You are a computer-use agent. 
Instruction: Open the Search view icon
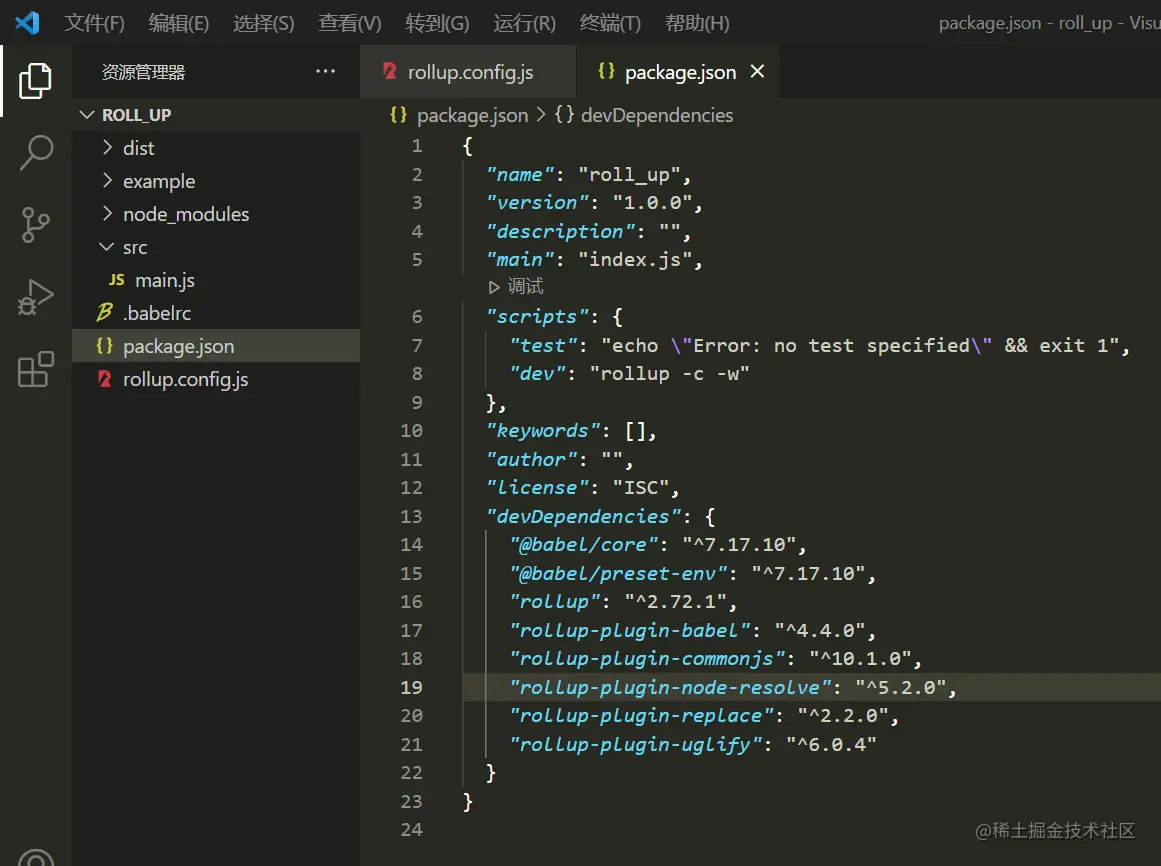[35, 152]
